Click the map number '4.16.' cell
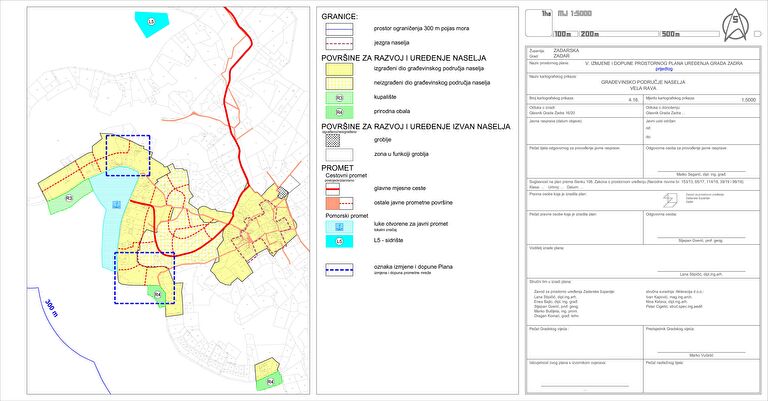768x401 pixels. tap(634, 100)
